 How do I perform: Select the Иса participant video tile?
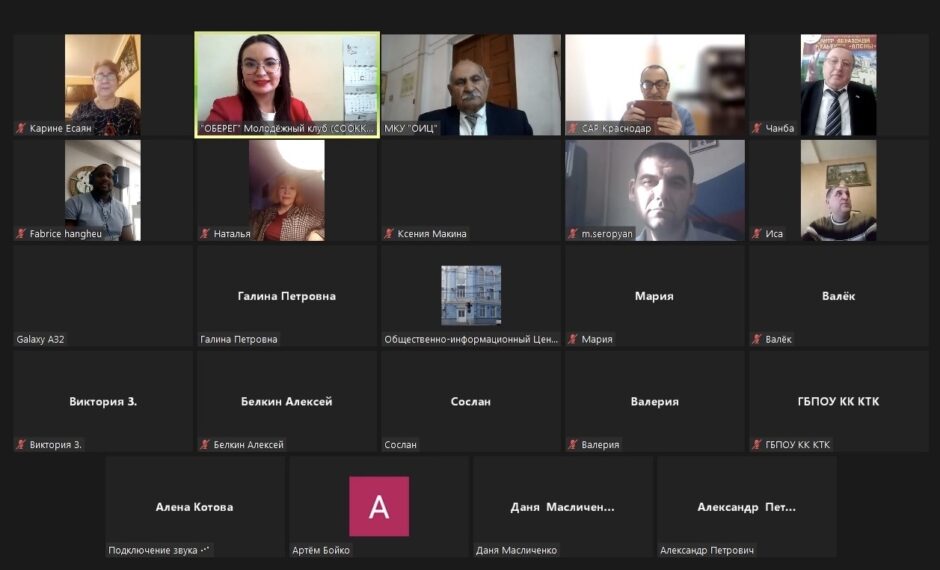[x=839, y=191]
